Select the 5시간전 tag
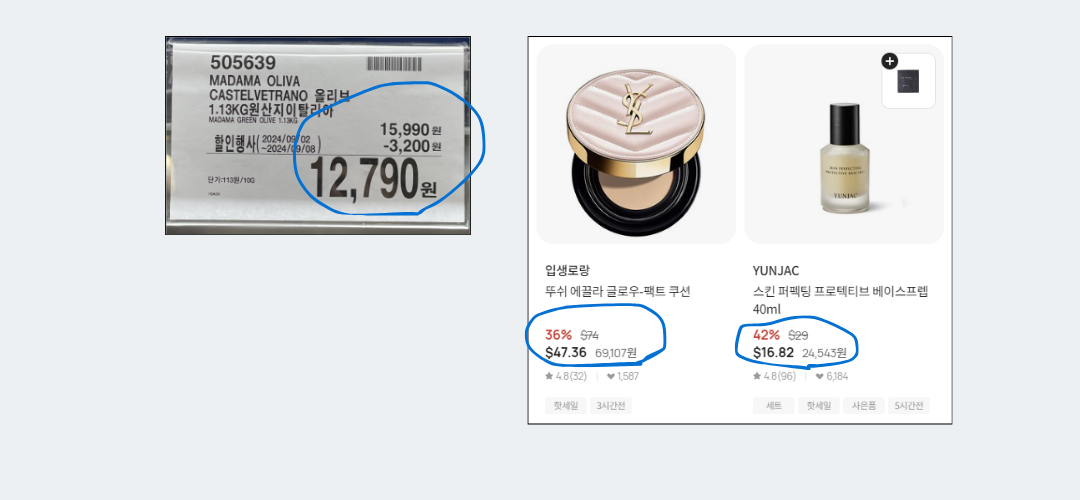The height and width of the screenshot is (500, 1080). (908, 406)
